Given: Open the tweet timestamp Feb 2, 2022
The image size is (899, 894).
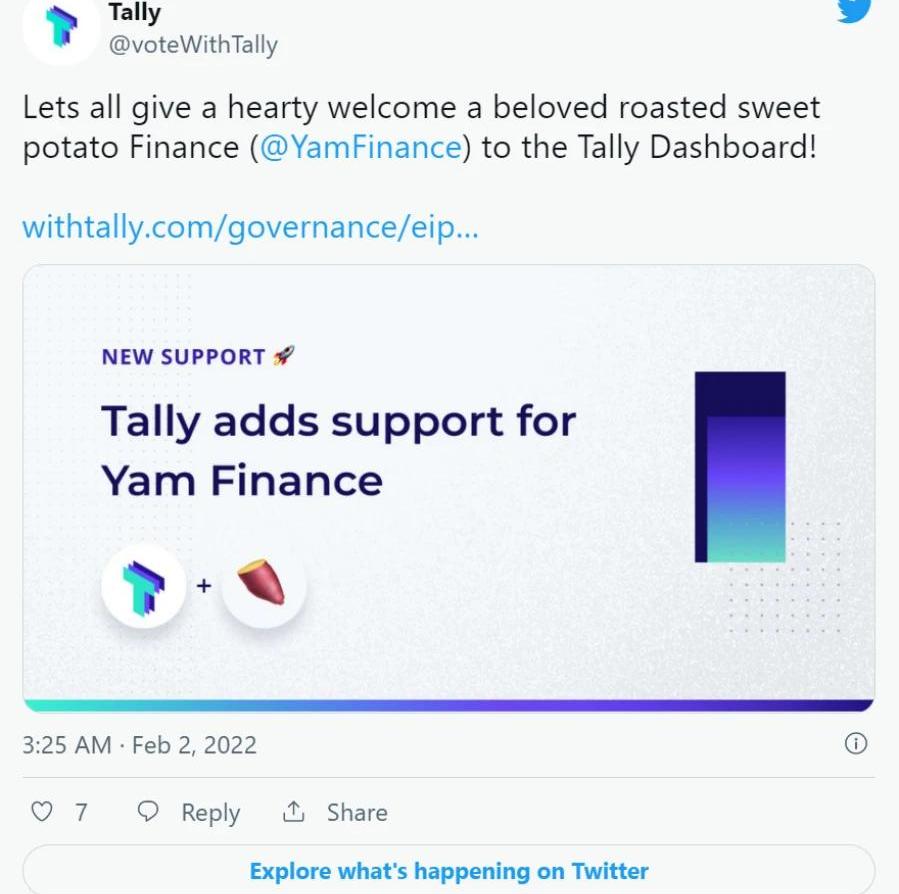Looking at the screenshot, I should point(139,745).
